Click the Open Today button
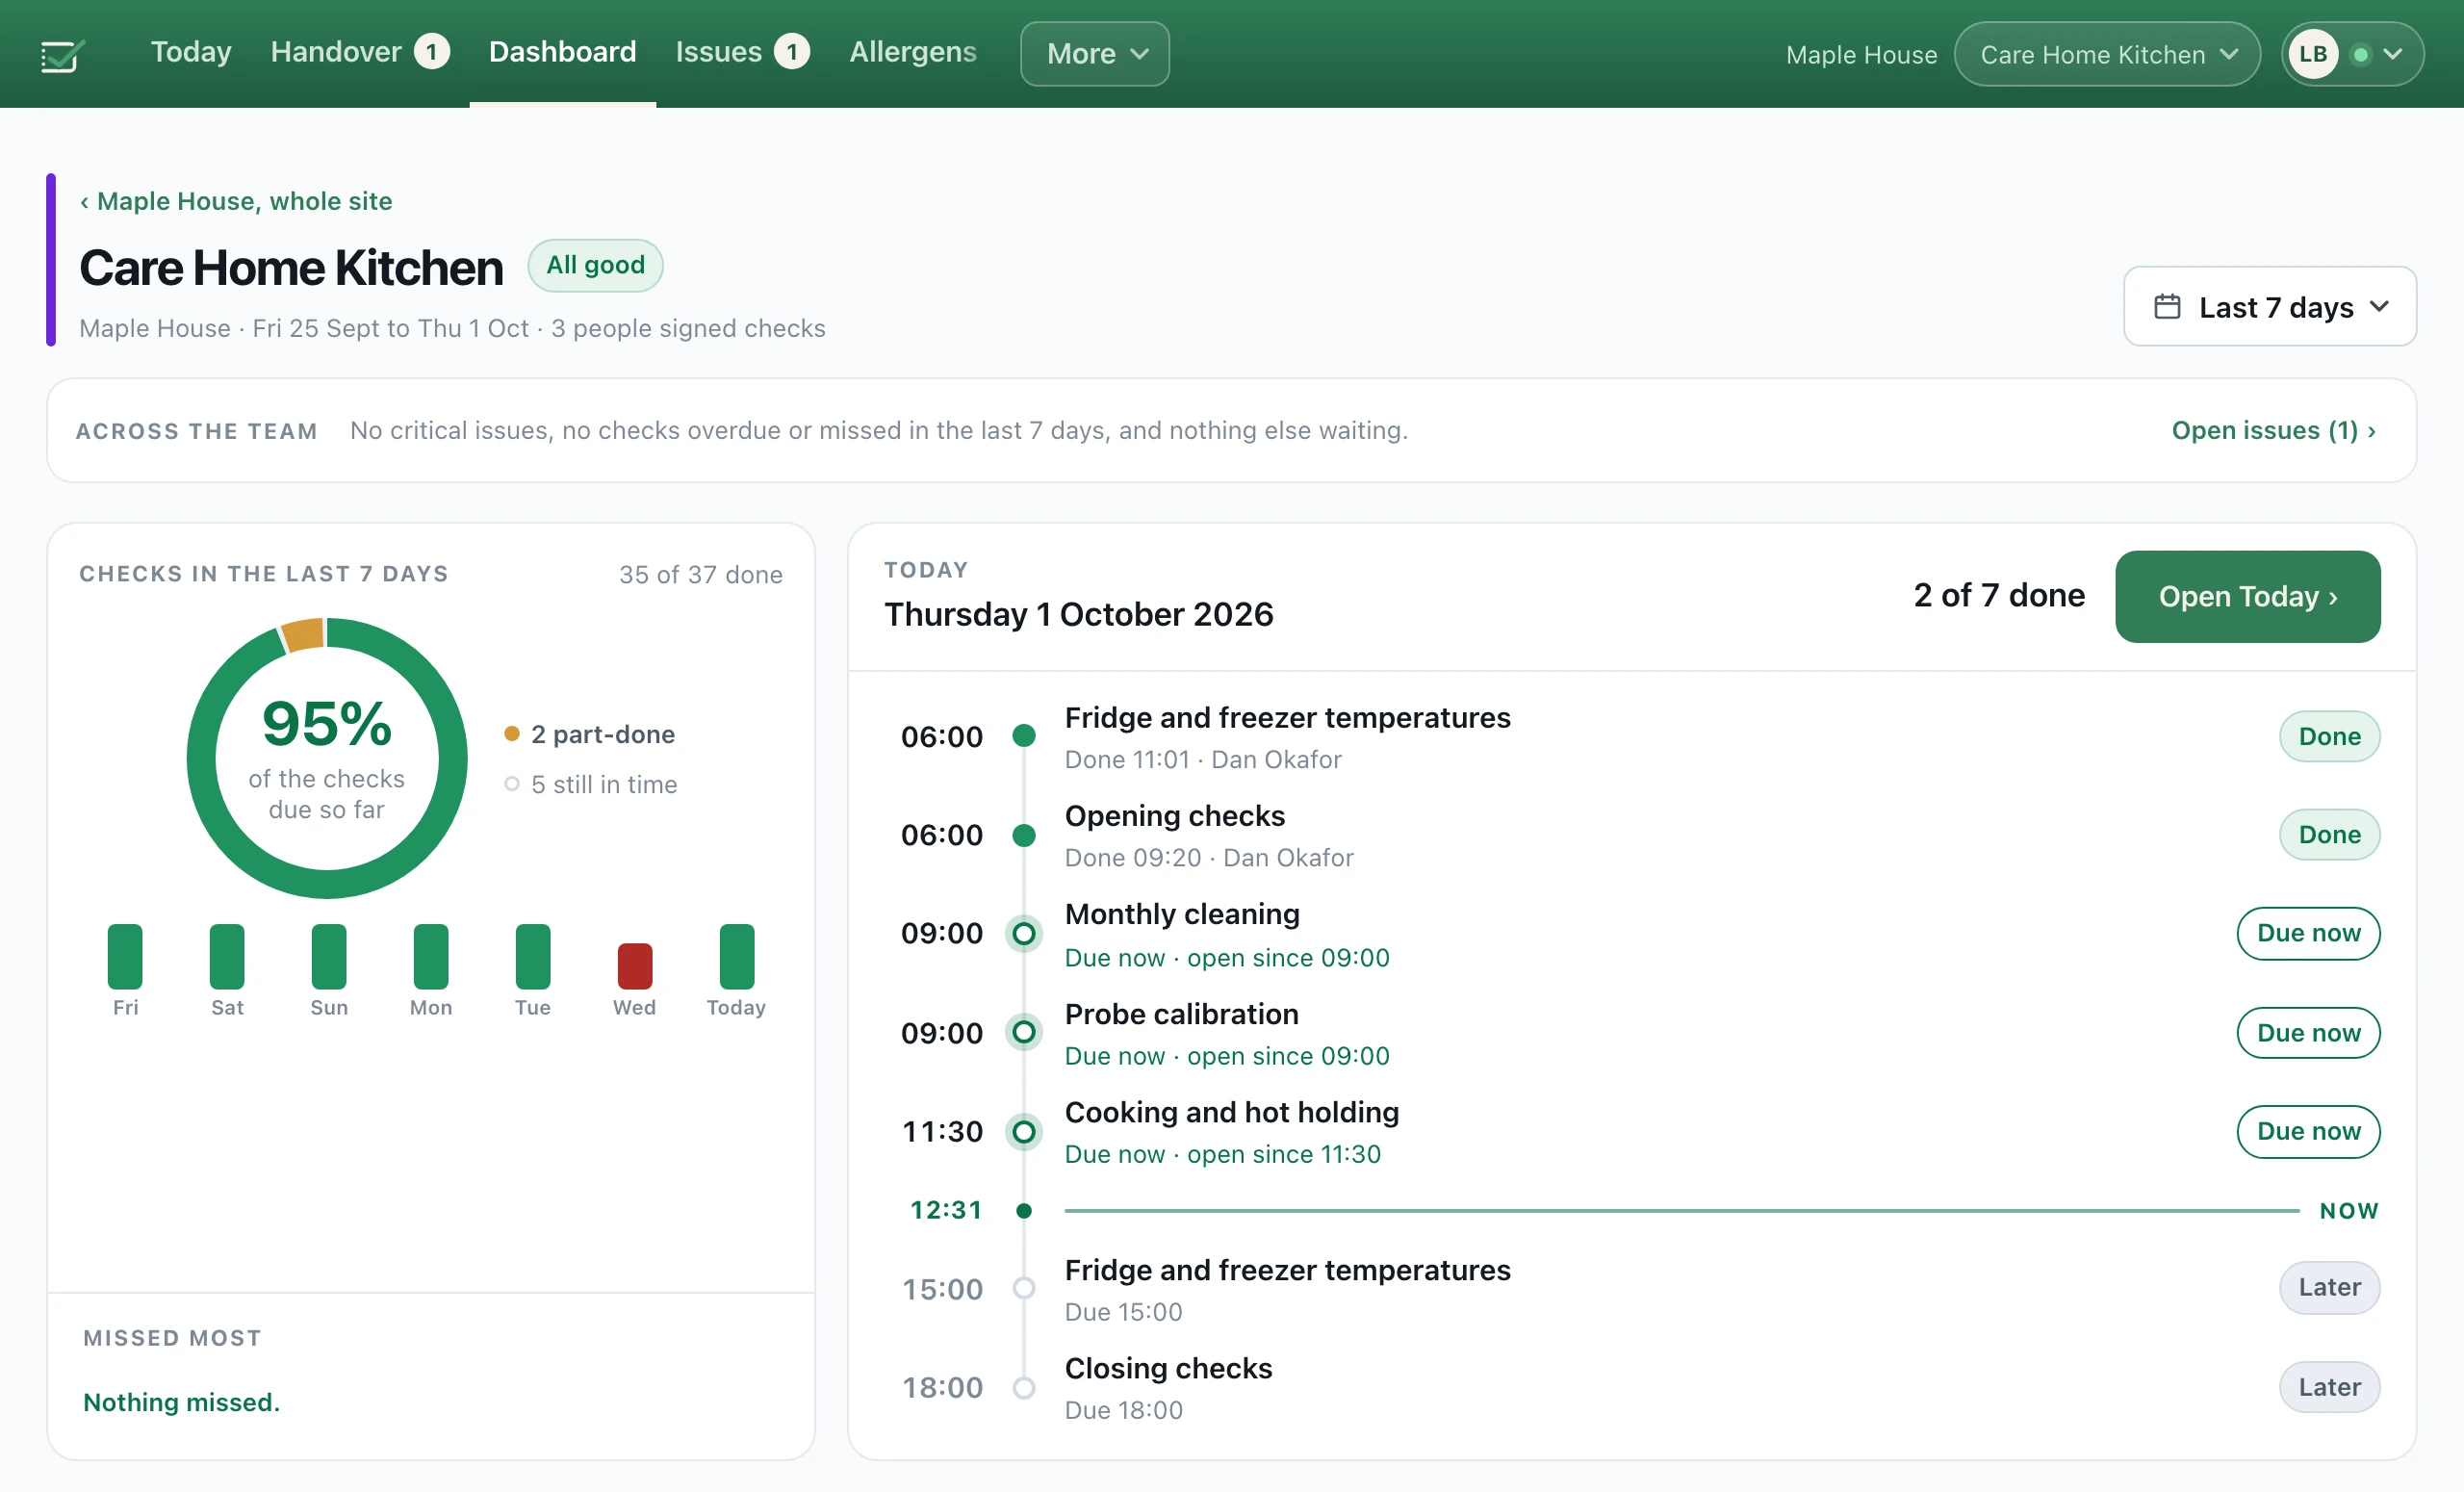Image resolution: width=2464 pixels, height=1492 pixels. (2247, 596)
